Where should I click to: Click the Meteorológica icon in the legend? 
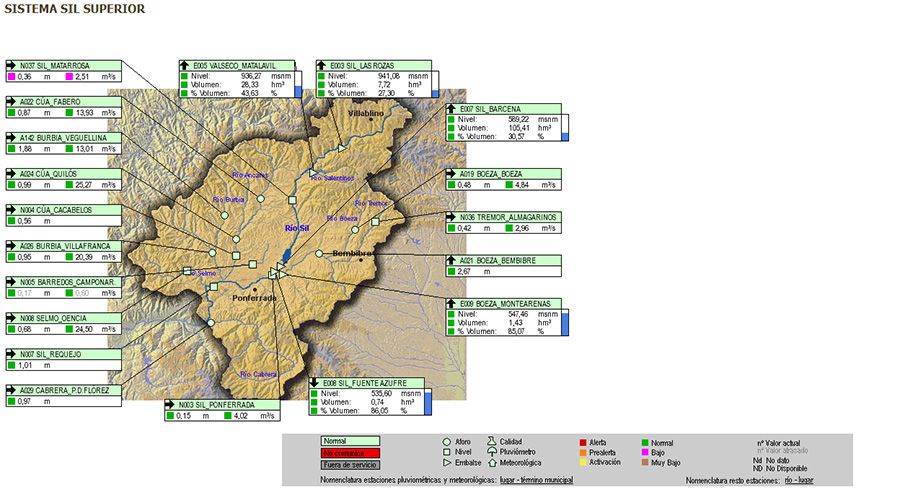point(491,463)
